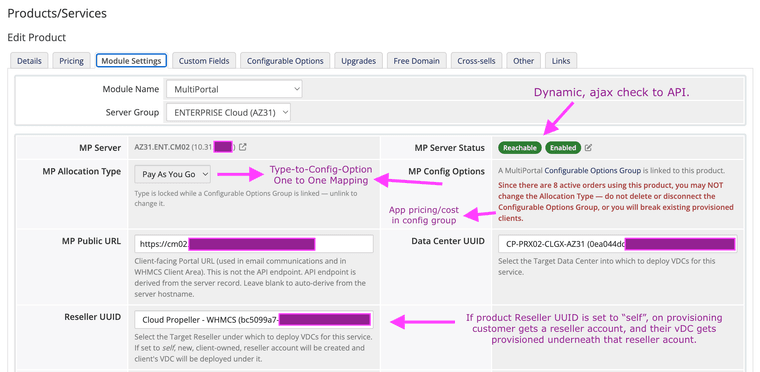Viewport: 760px width, 372px height.
Task: Switch to the Upgrades tab
Action: 358,61
